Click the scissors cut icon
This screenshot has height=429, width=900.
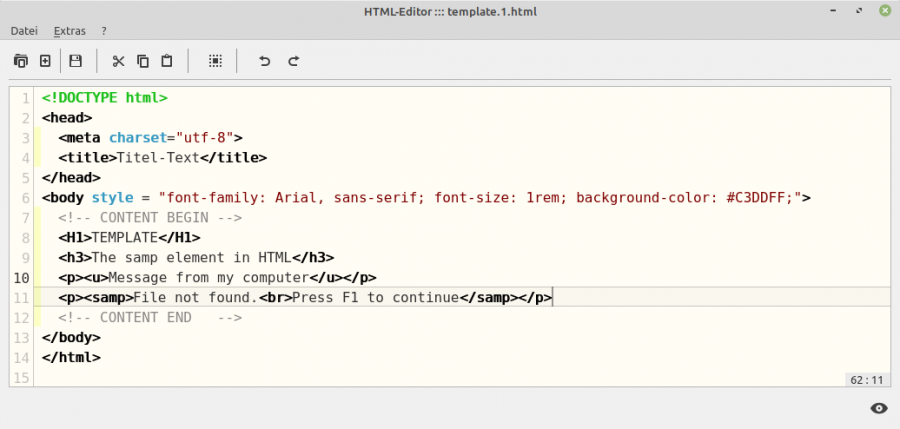click(118, 61)
